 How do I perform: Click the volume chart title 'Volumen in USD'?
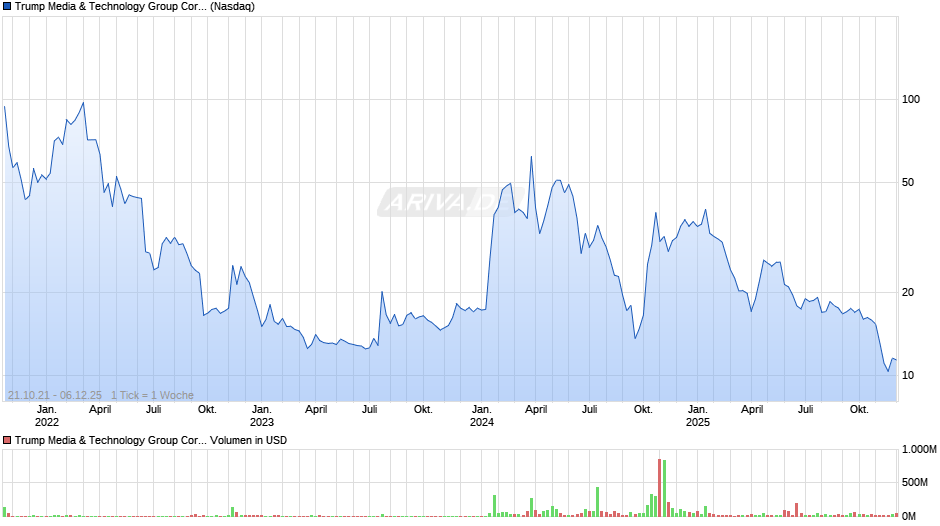tap(248, 440)
